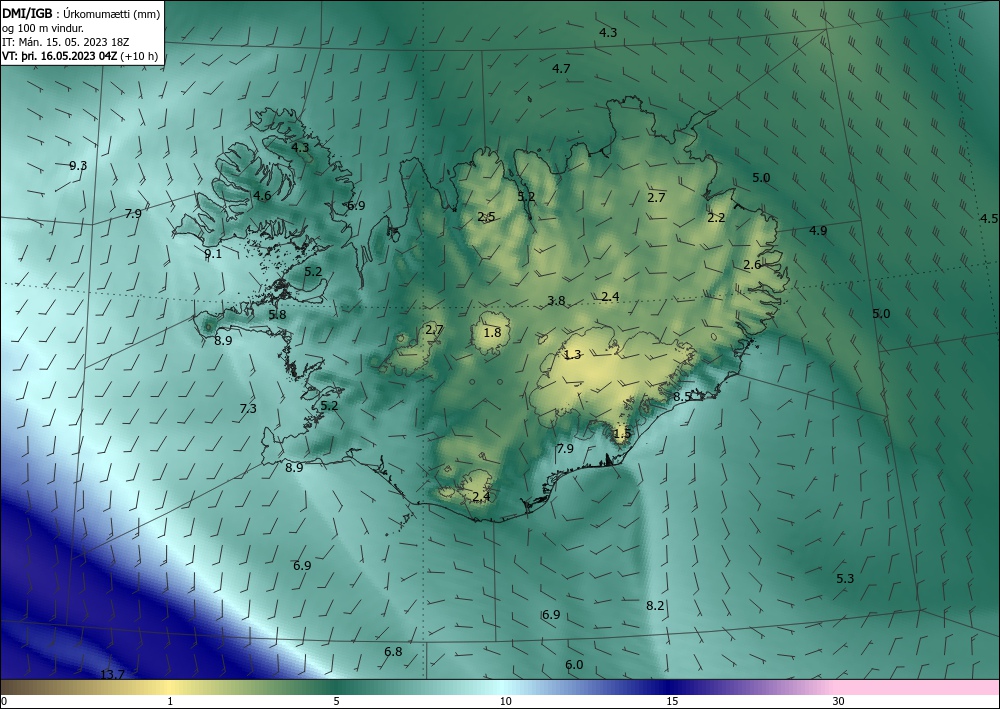
Task: Click the 2.2 value in northeast Iceland
Action: tap(716, 218)
